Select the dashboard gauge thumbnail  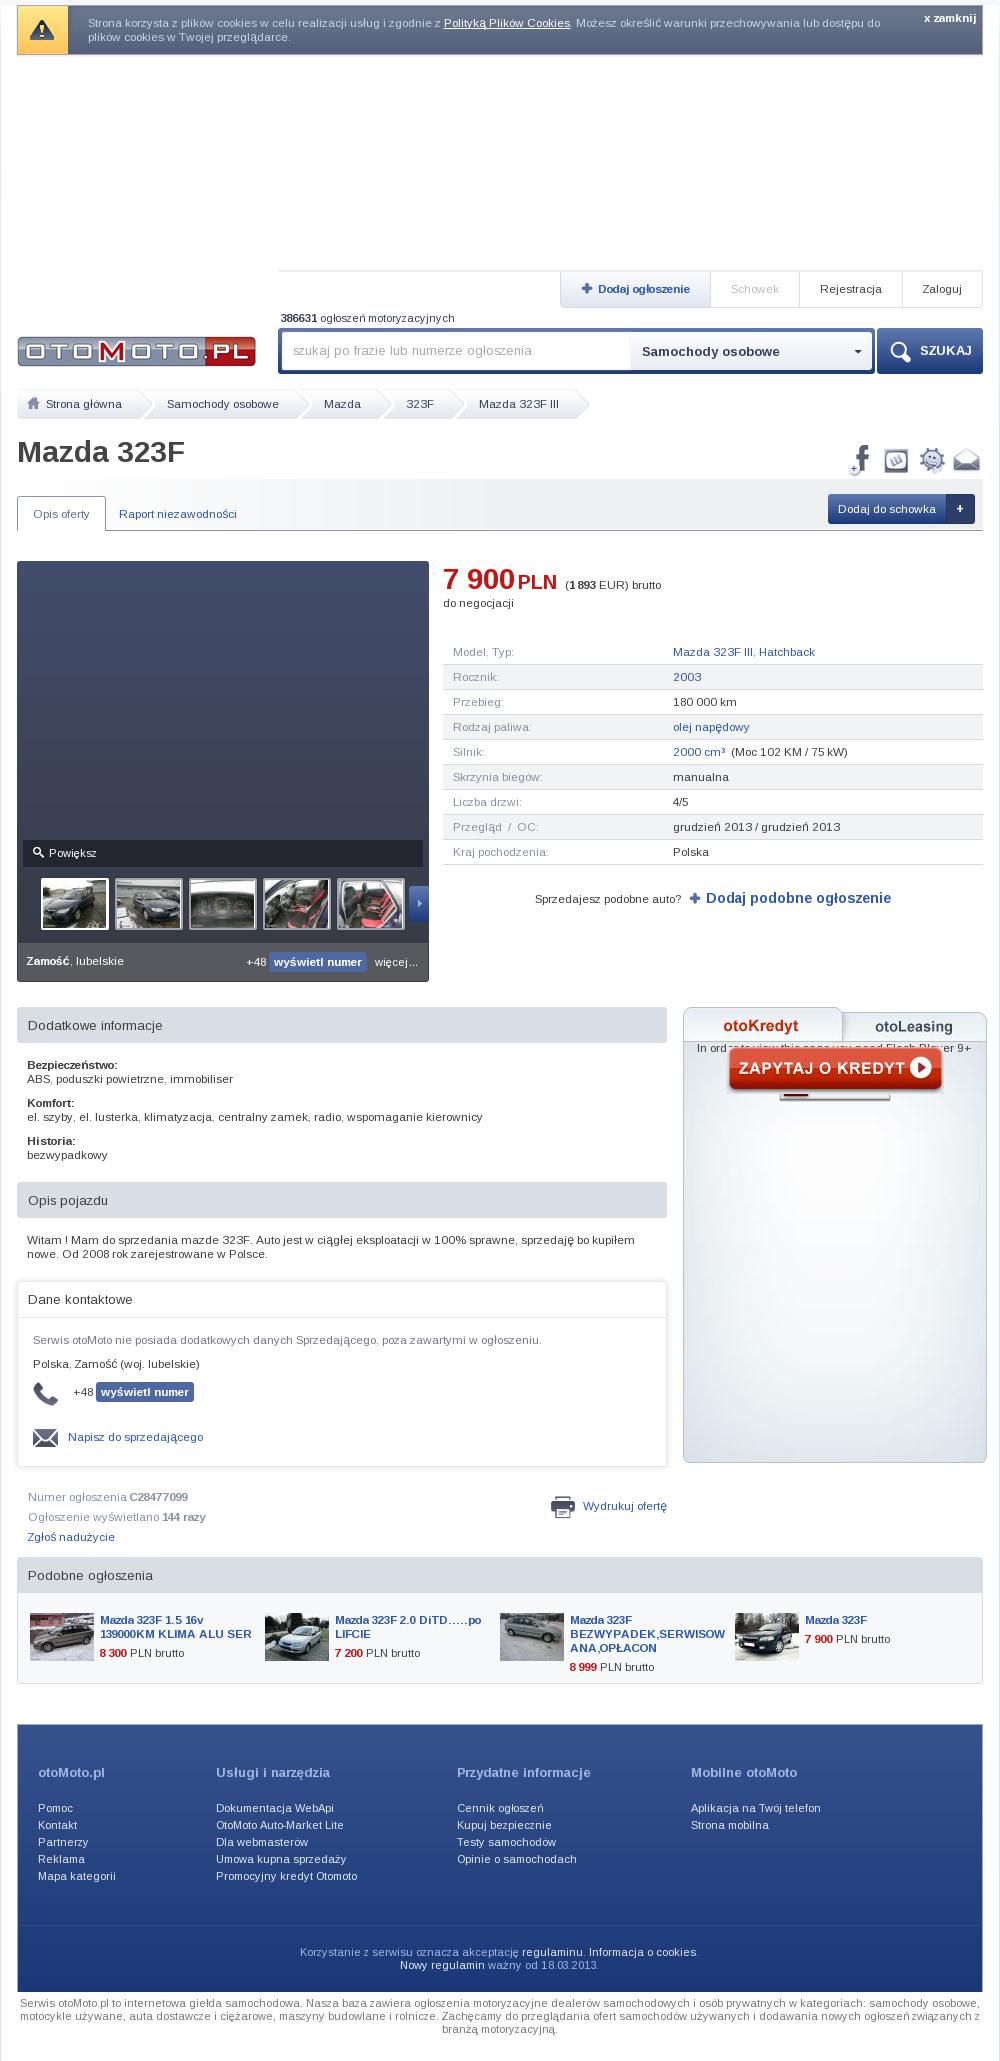coord(223,904)
